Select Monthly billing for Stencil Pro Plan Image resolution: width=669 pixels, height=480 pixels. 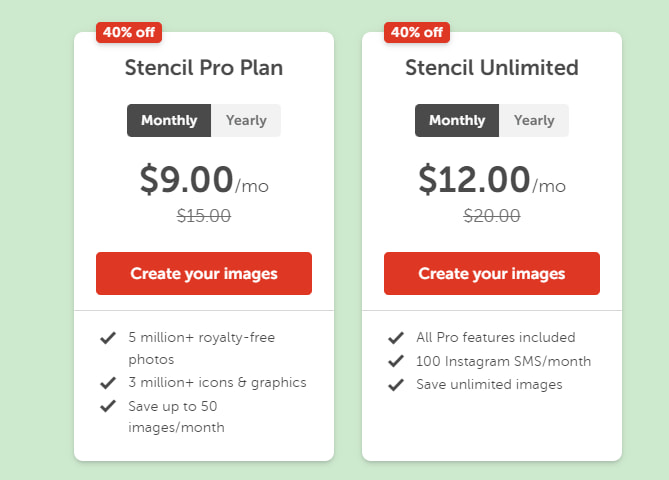pyautogui.click(x=169, y=120)
